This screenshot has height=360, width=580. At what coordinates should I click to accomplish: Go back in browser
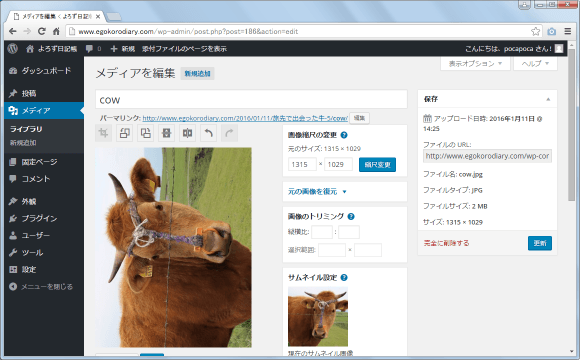point(13,31)
